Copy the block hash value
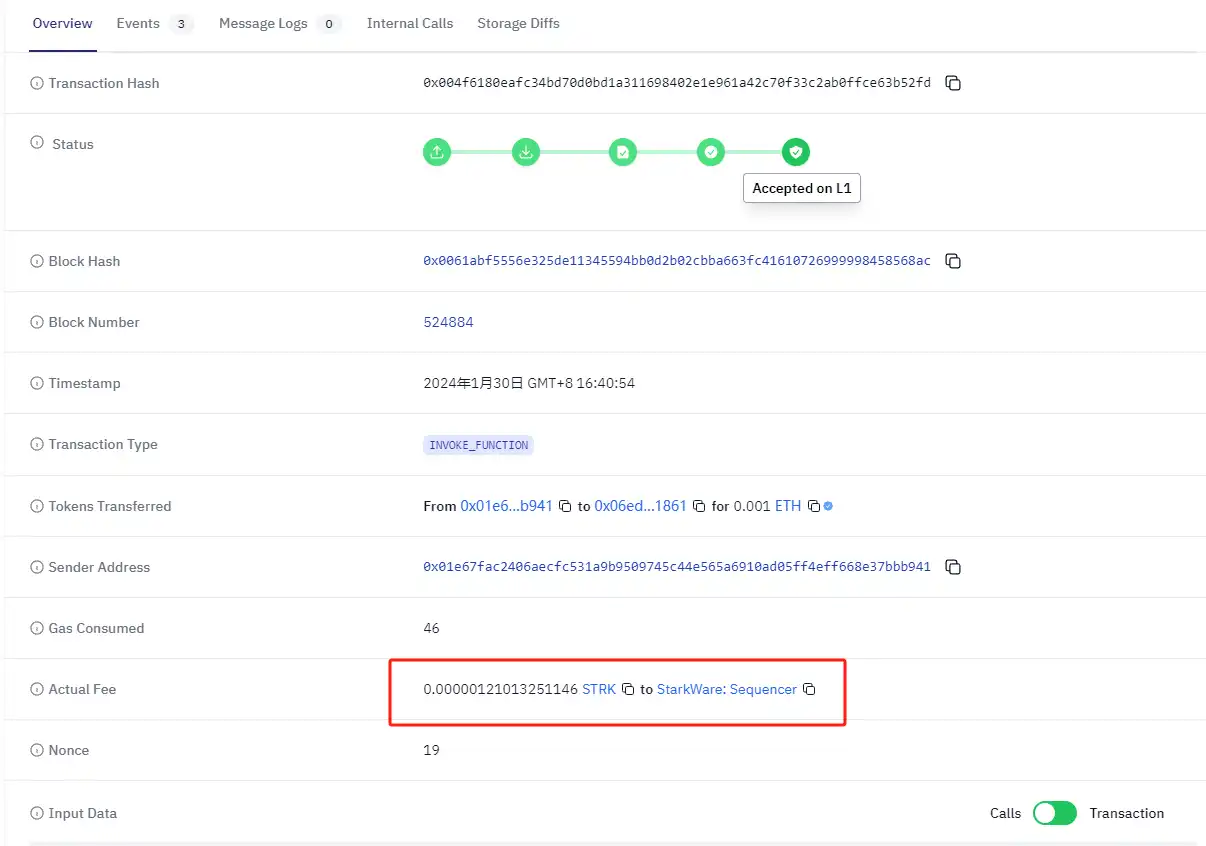 tap(953, 262)
